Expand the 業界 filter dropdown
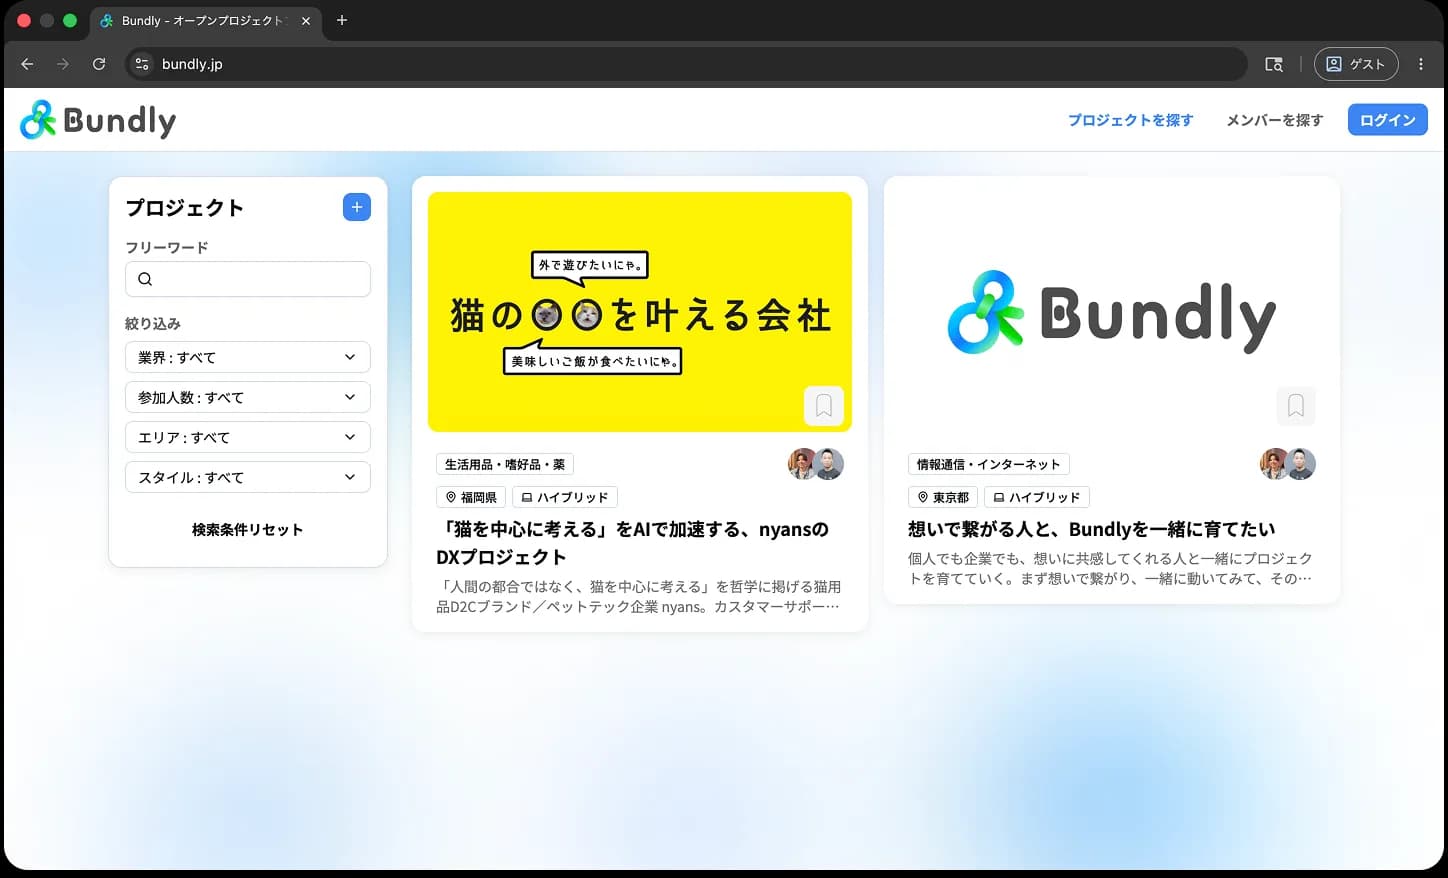Viewport: 1448px width, 878px height. tap(248, 357)
